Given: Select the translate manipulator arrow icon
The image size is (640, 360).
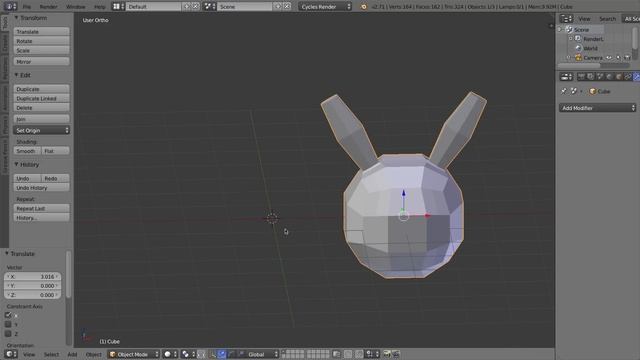Looking at the screenshot, I should pos(222,354).
